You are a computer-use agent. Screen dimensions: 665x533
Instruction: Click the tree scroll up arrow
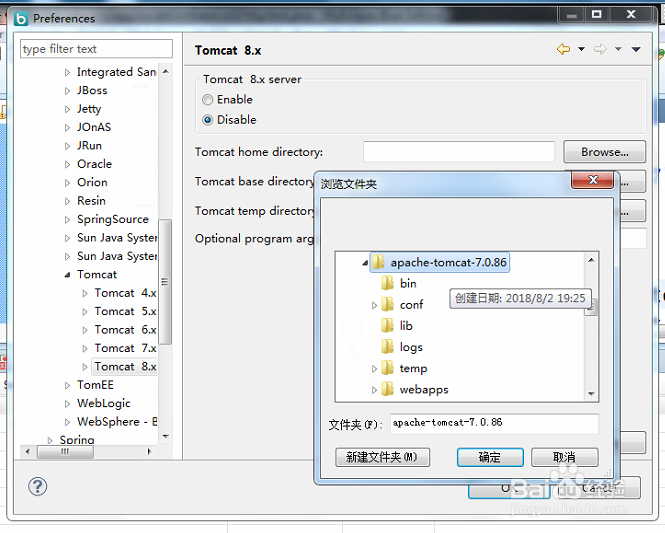coord(165,72)
